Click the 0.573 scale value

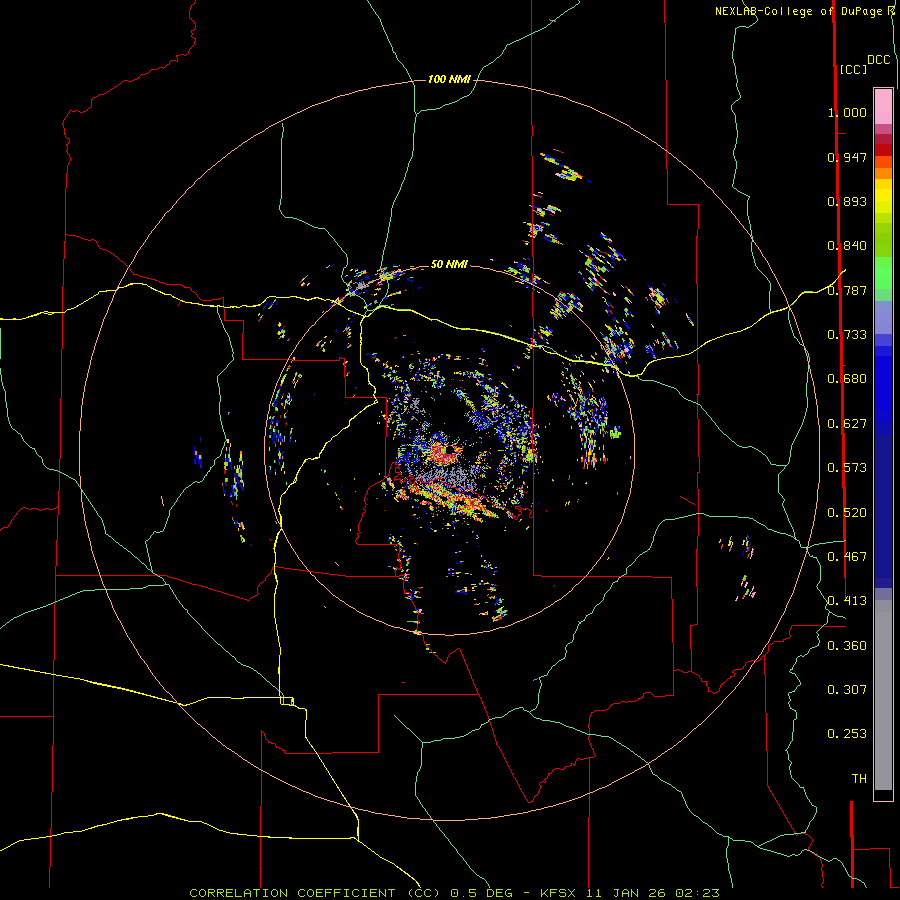coord(847,468)
